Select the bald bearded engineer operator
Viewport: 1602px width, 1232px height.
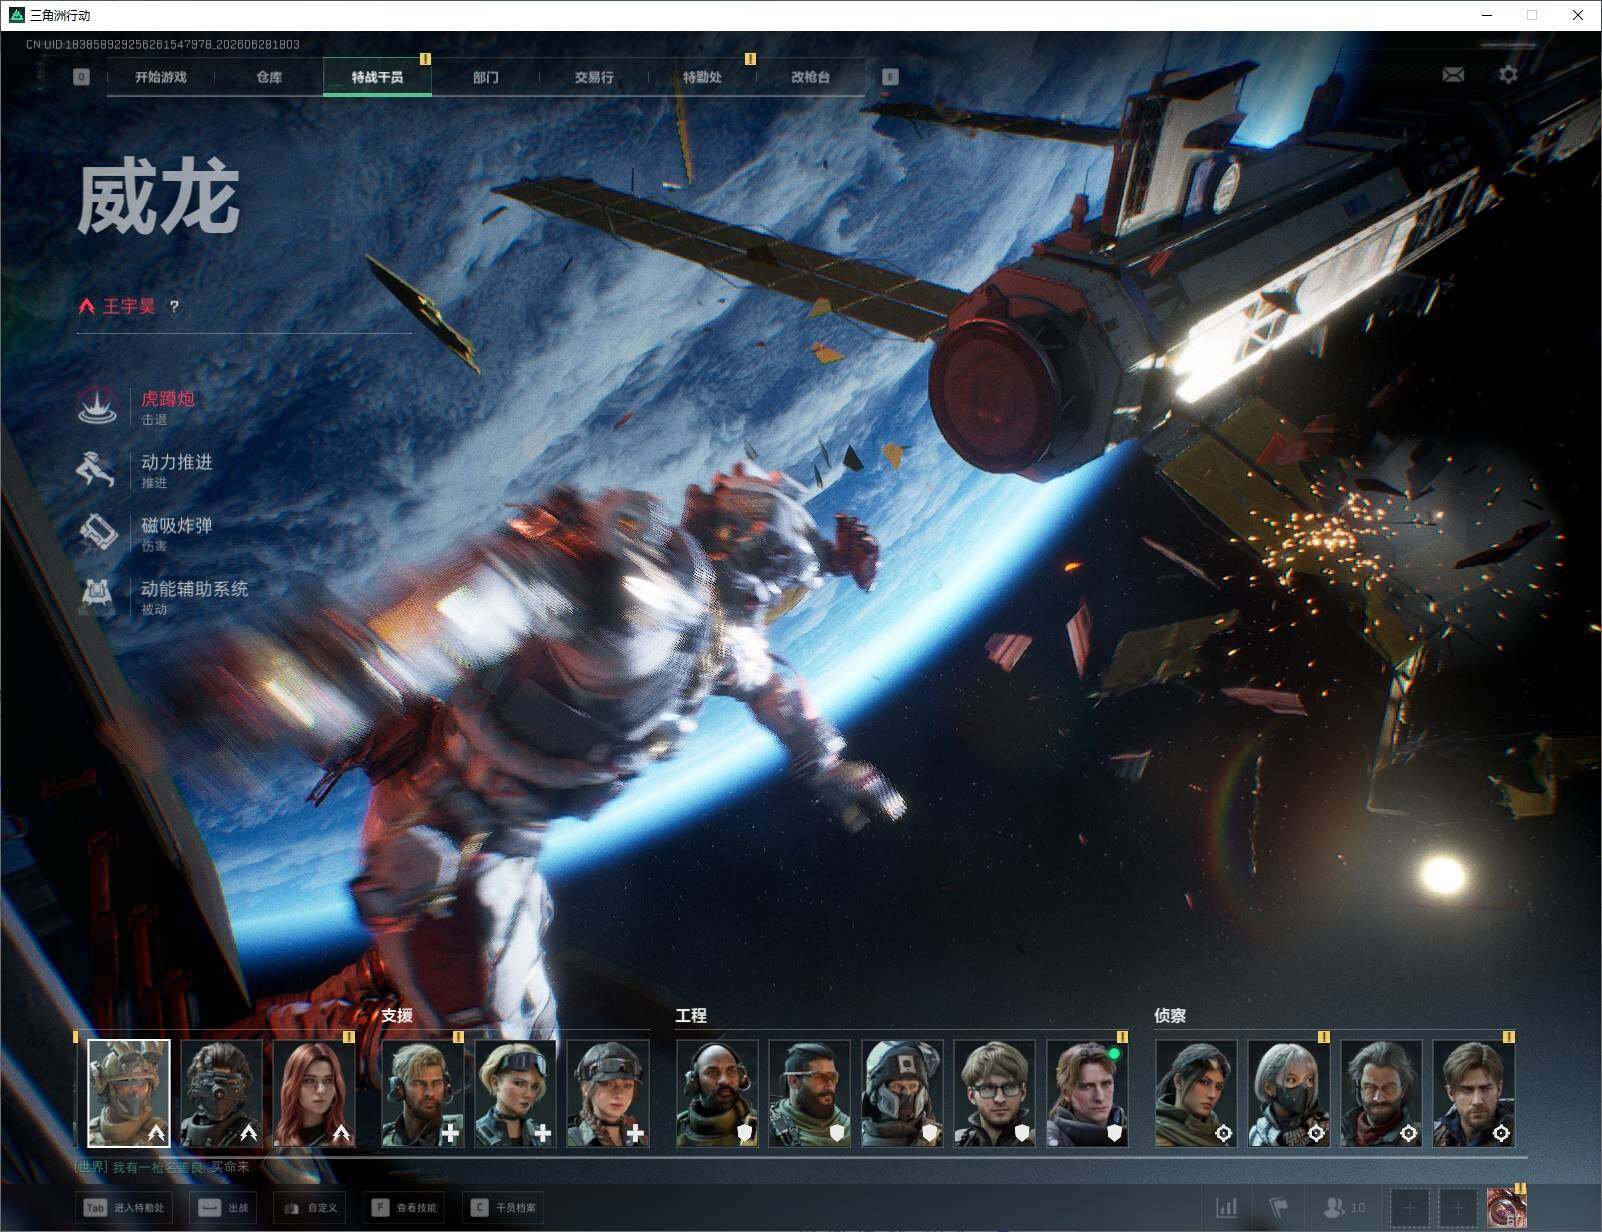(x=717, y=1093)
